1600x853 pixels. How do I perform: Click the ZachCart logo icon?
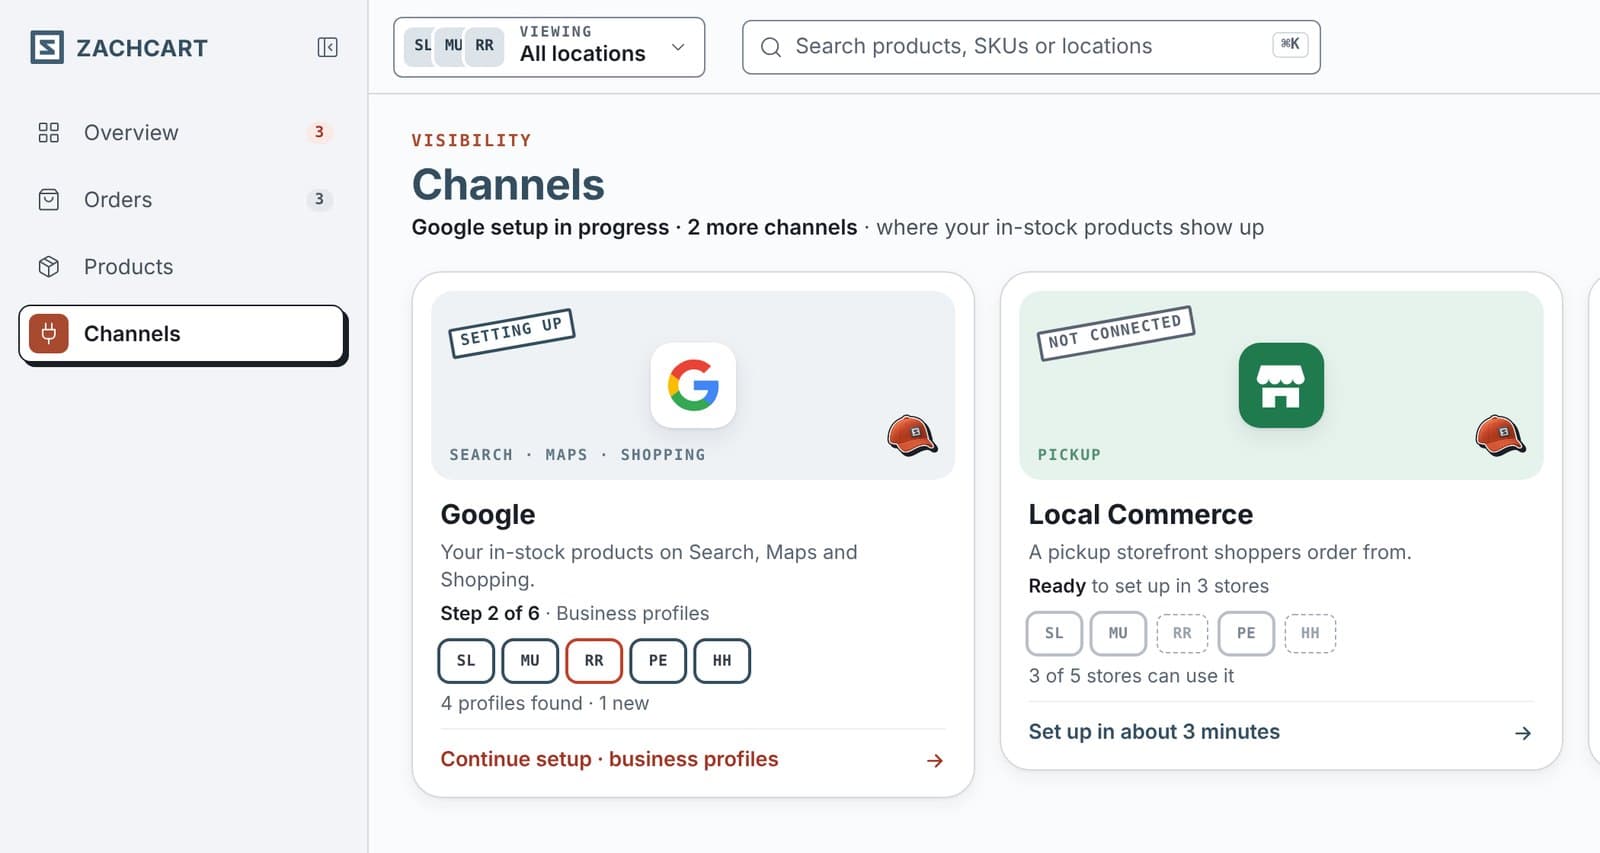click(47, 47)
